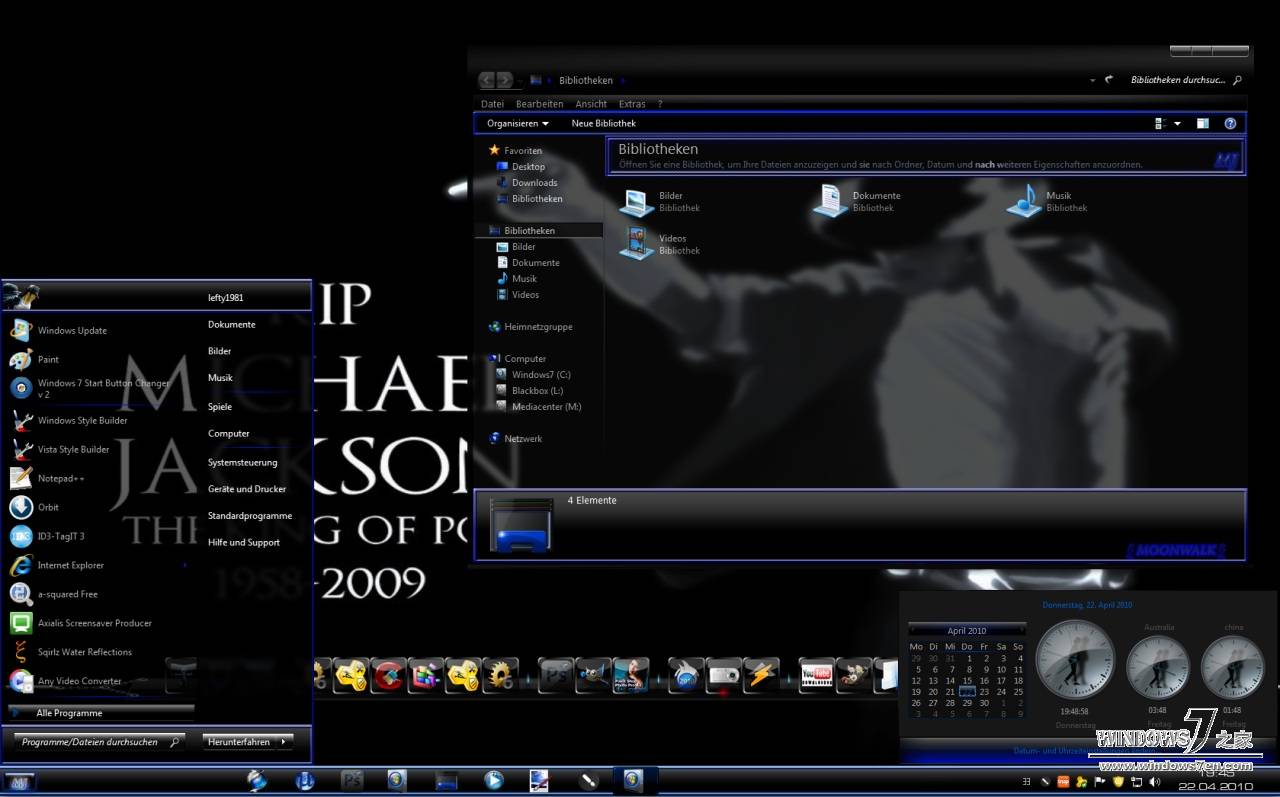The width and height of the screenshot is (1280, 797).
Task: Expand the Organisieren dropdown
Action: tap(517, 124)
